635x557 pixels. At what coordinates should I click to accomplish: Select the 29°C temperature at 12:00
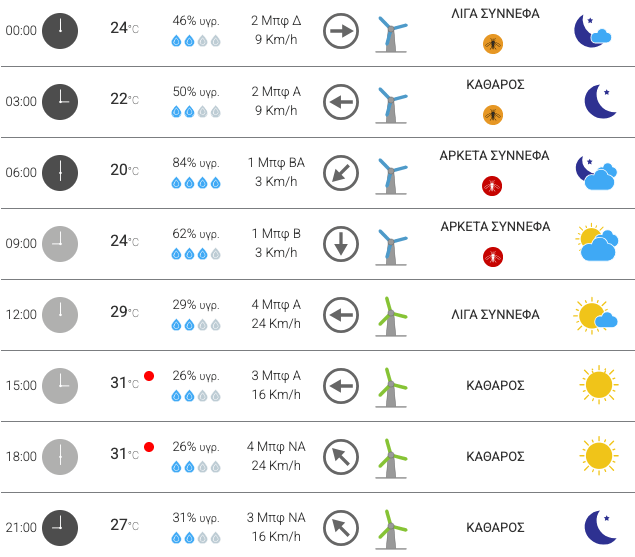(124, 312)
